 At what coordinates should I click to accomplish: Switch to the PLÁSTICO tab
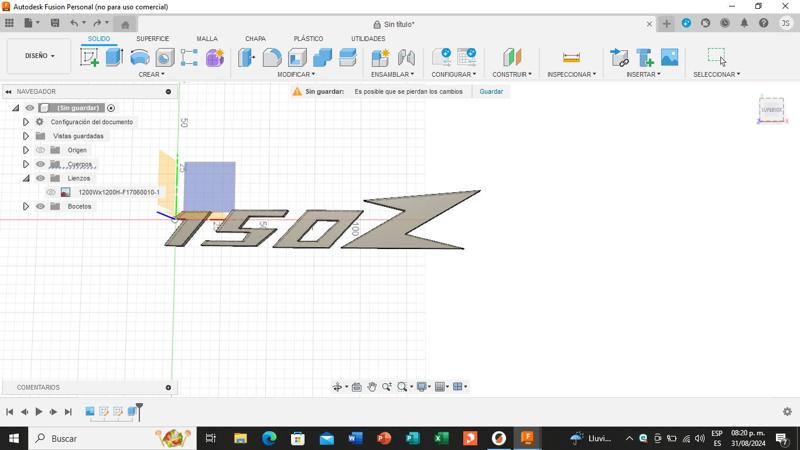coord(308,39)
